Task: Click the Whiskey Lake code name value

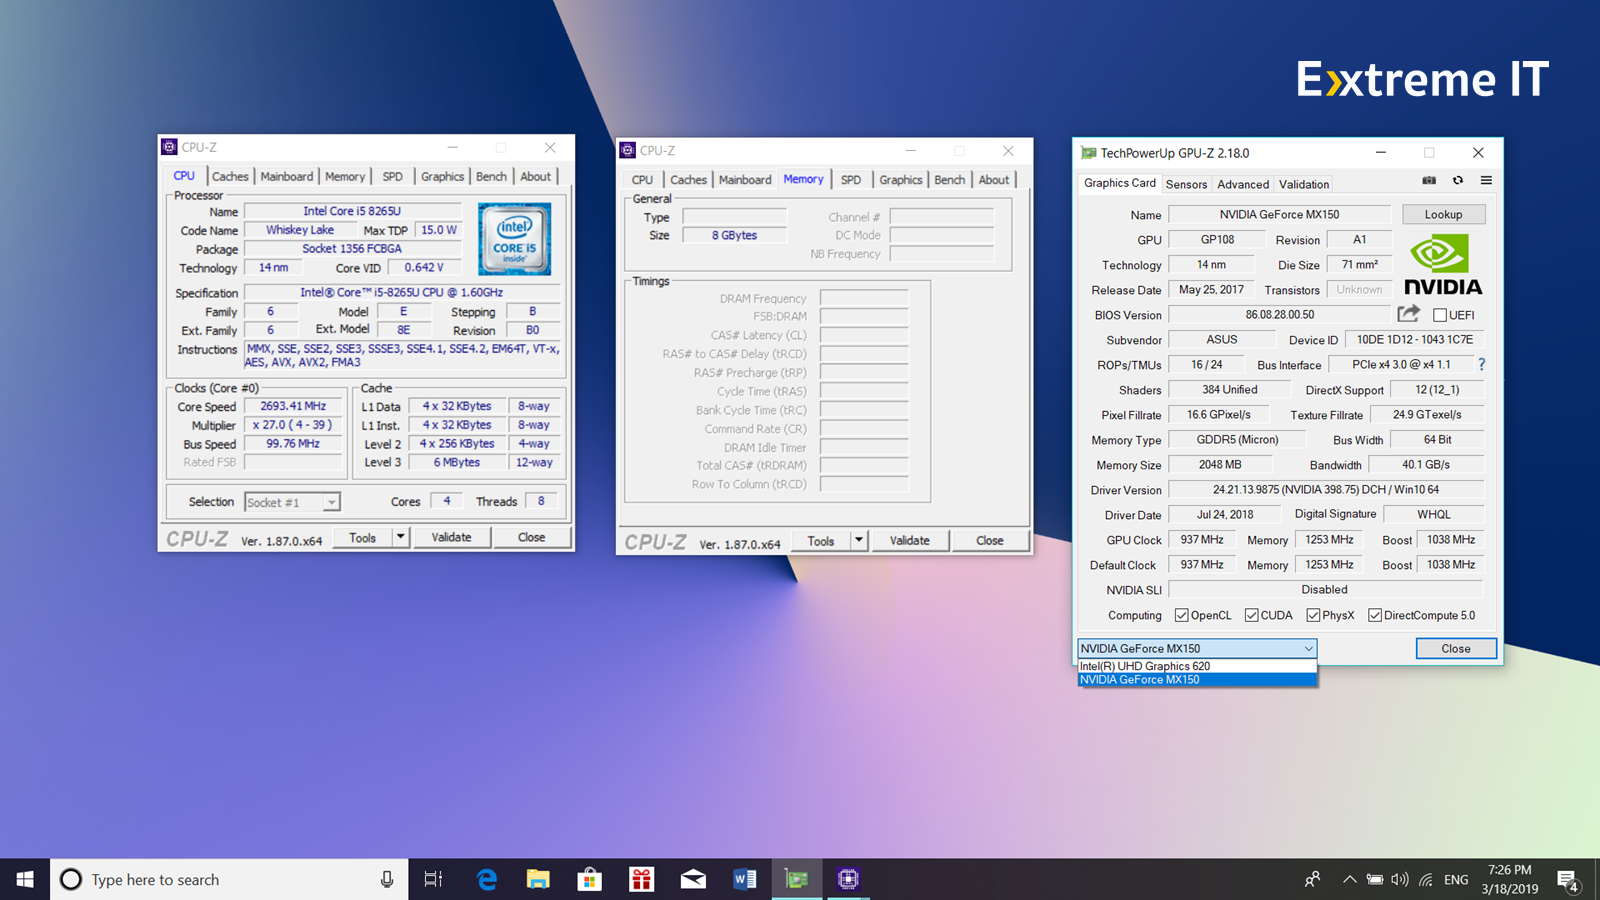Action: coord(299,230)
